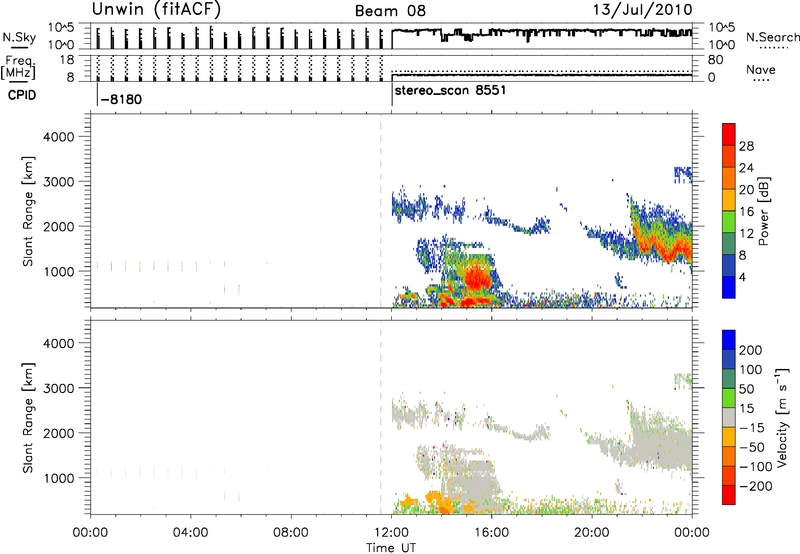The width and height of the screenshot is (800, 554).
Task: Click the 'Freq. [MHz]' axis label
Action: coord(19,68)
